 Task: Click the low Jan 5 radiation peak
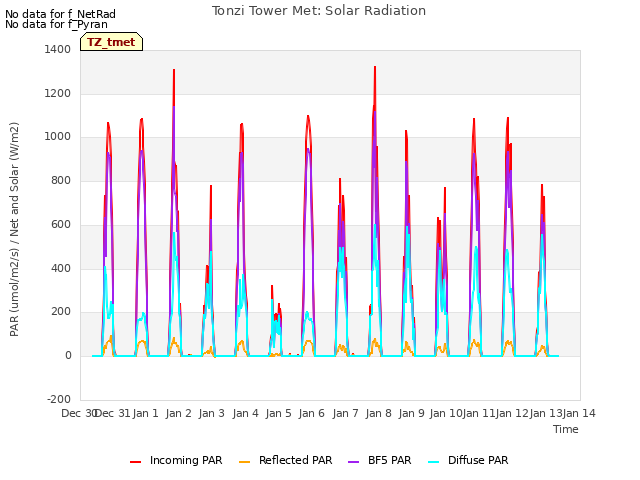click(x=272, y=287)
